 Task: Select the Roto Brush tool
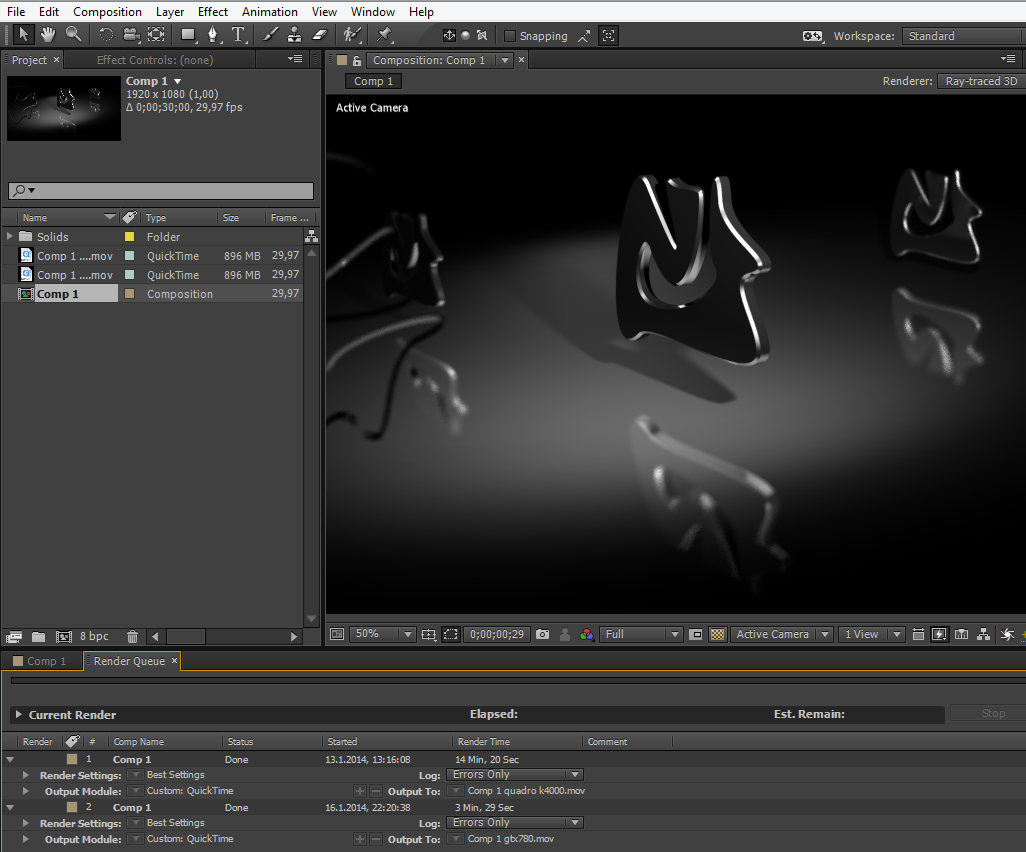click(352, 35)
